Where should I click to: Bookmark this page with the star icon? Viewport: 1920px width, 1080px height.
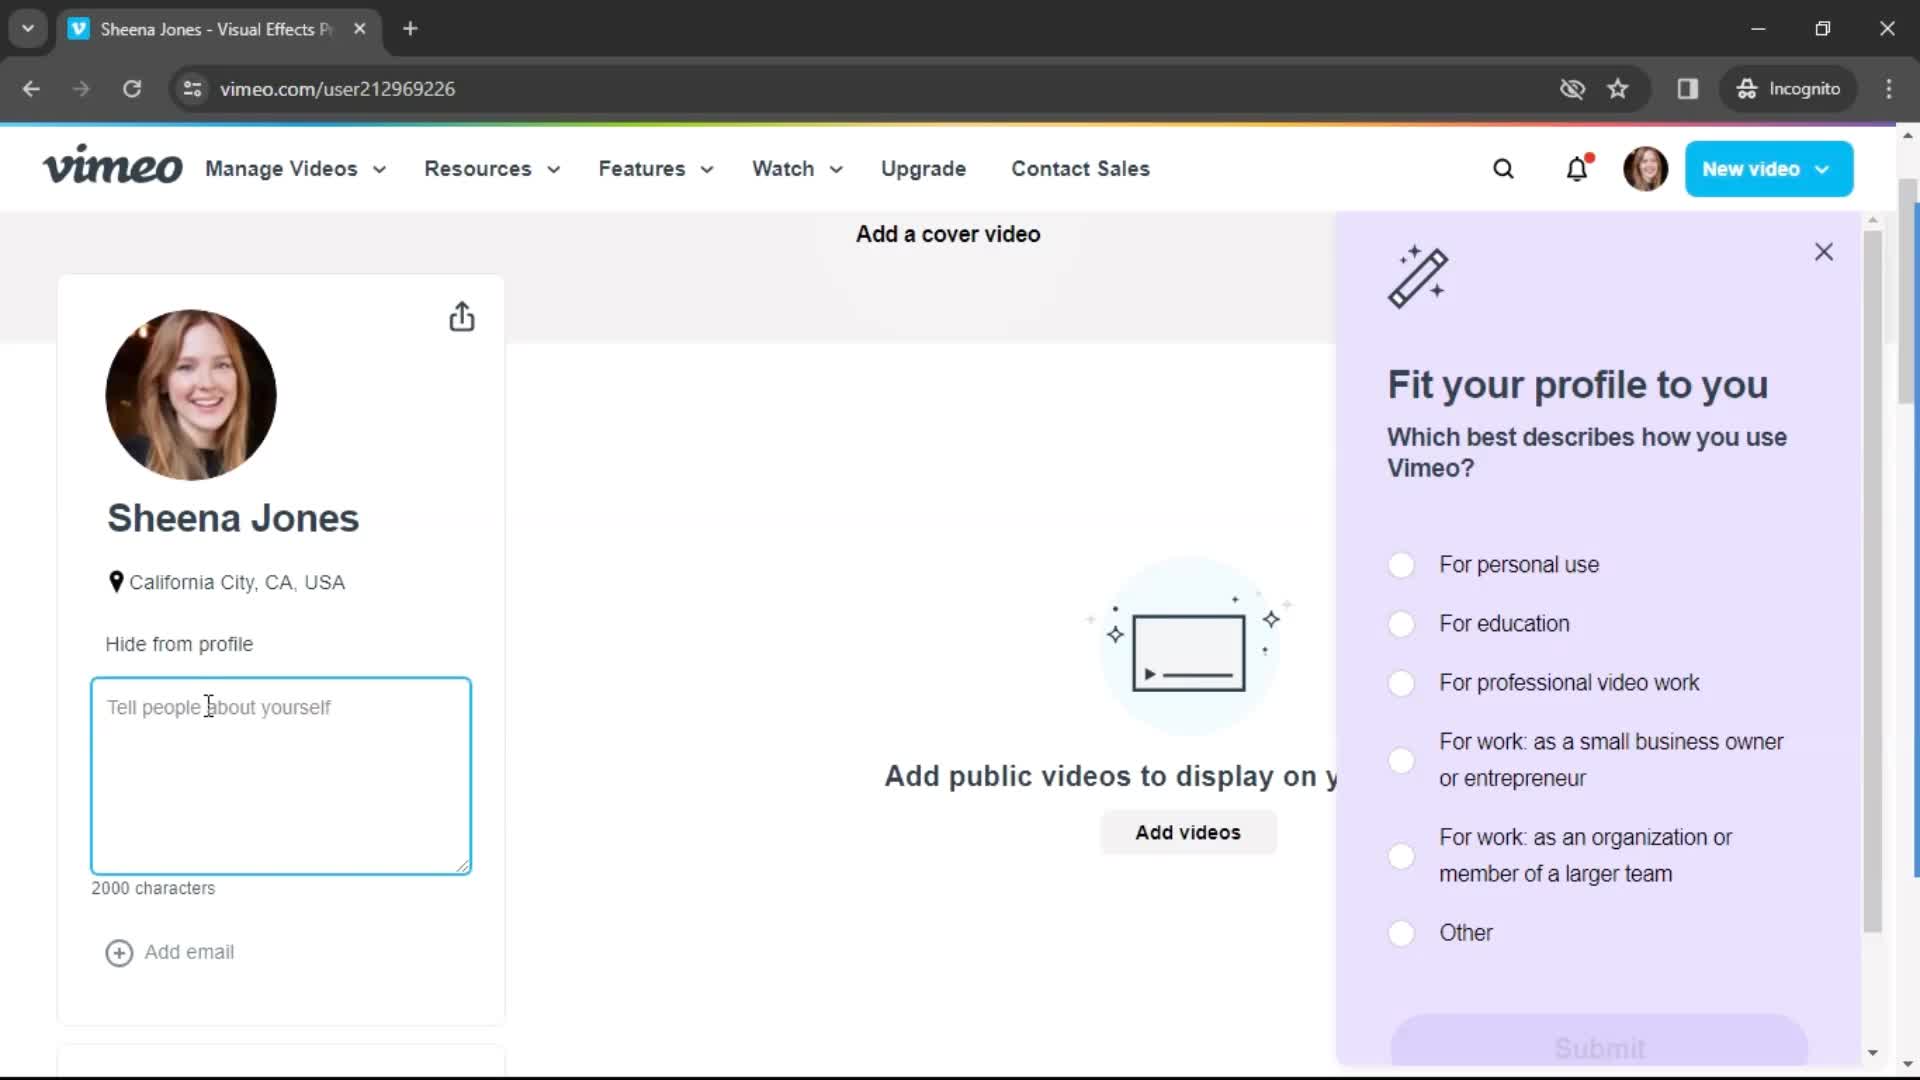1618,89
